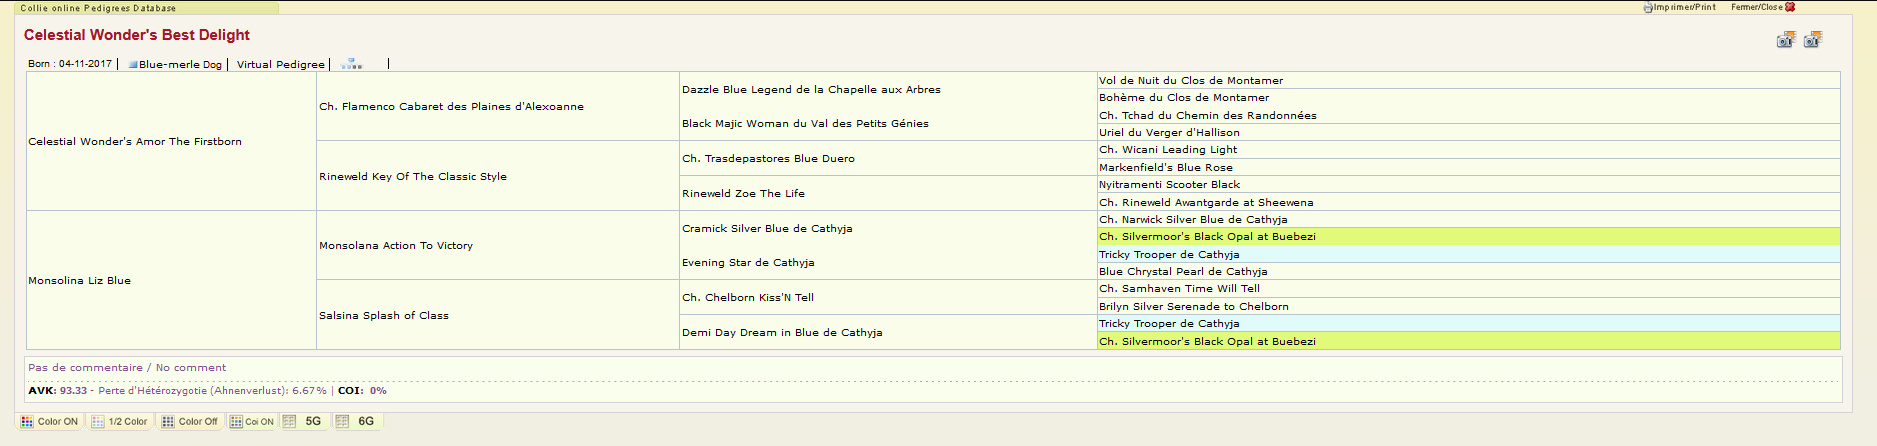Open the Collie online Pedigrees Database tab
Screen dimensions: 1877x446
coord(98,8)
